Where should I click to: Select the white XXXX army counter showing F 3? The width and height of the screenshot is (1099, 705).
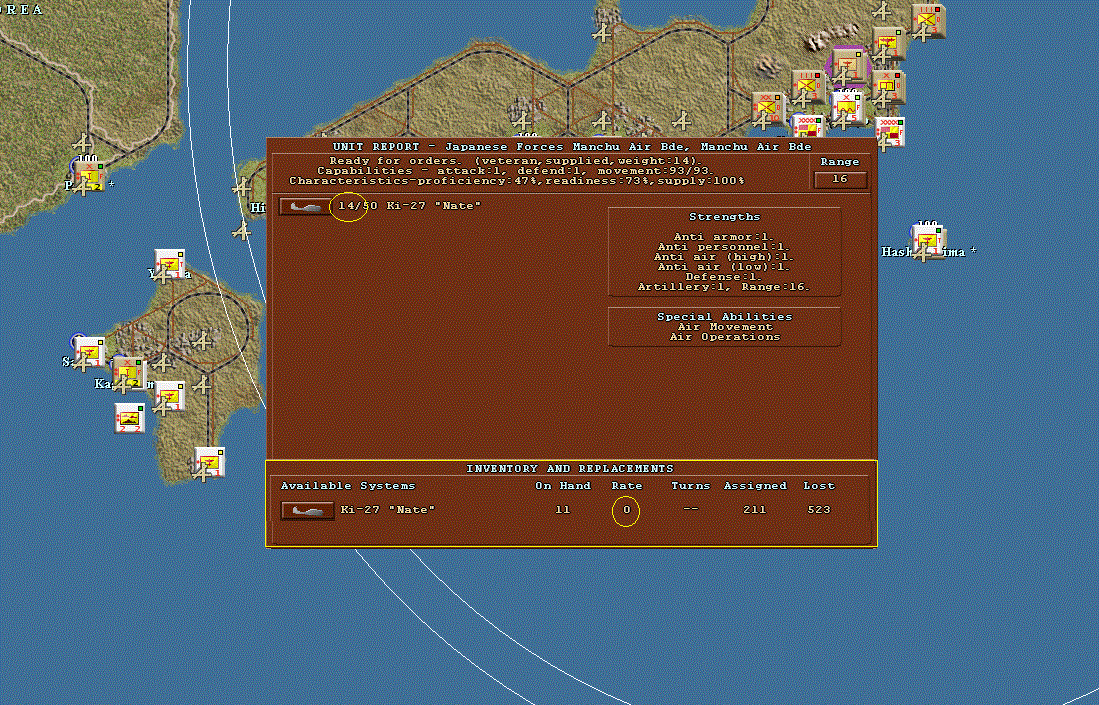[x=890, y=132]
